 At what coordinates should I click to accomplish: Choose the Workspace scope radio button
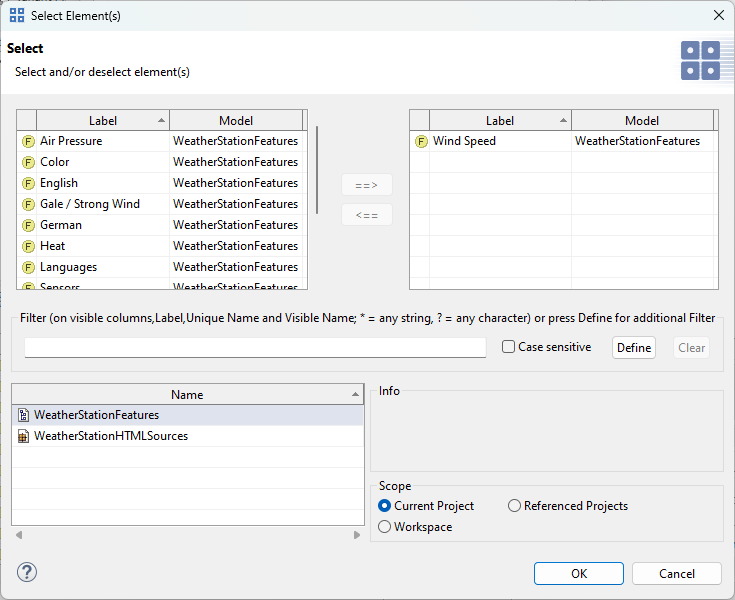[x=385, y=527]
